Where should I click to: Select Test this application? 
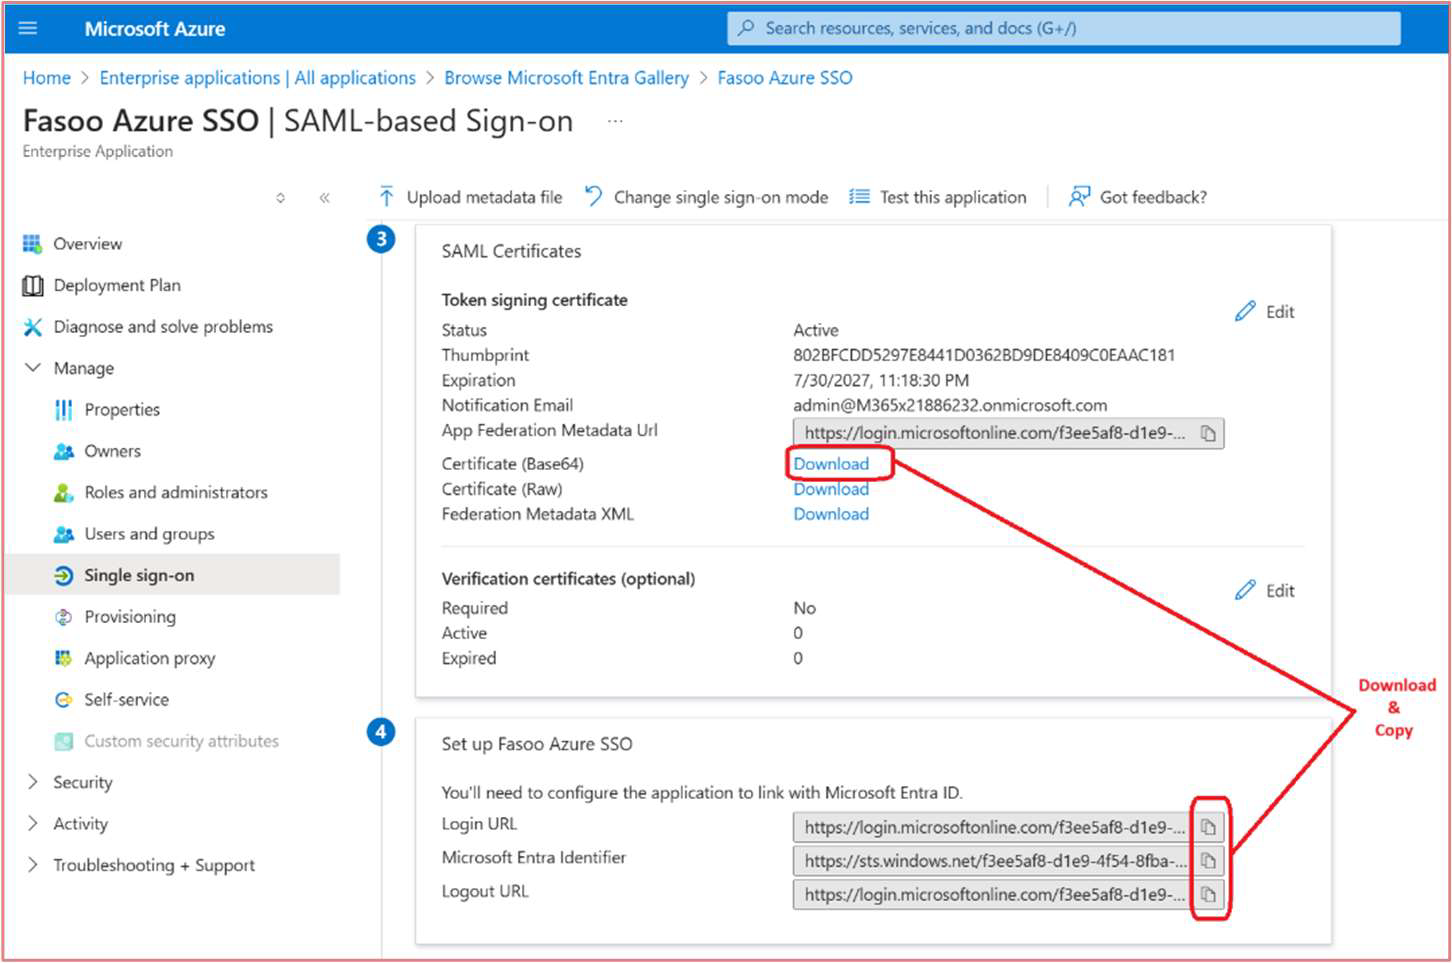(953, 197)
